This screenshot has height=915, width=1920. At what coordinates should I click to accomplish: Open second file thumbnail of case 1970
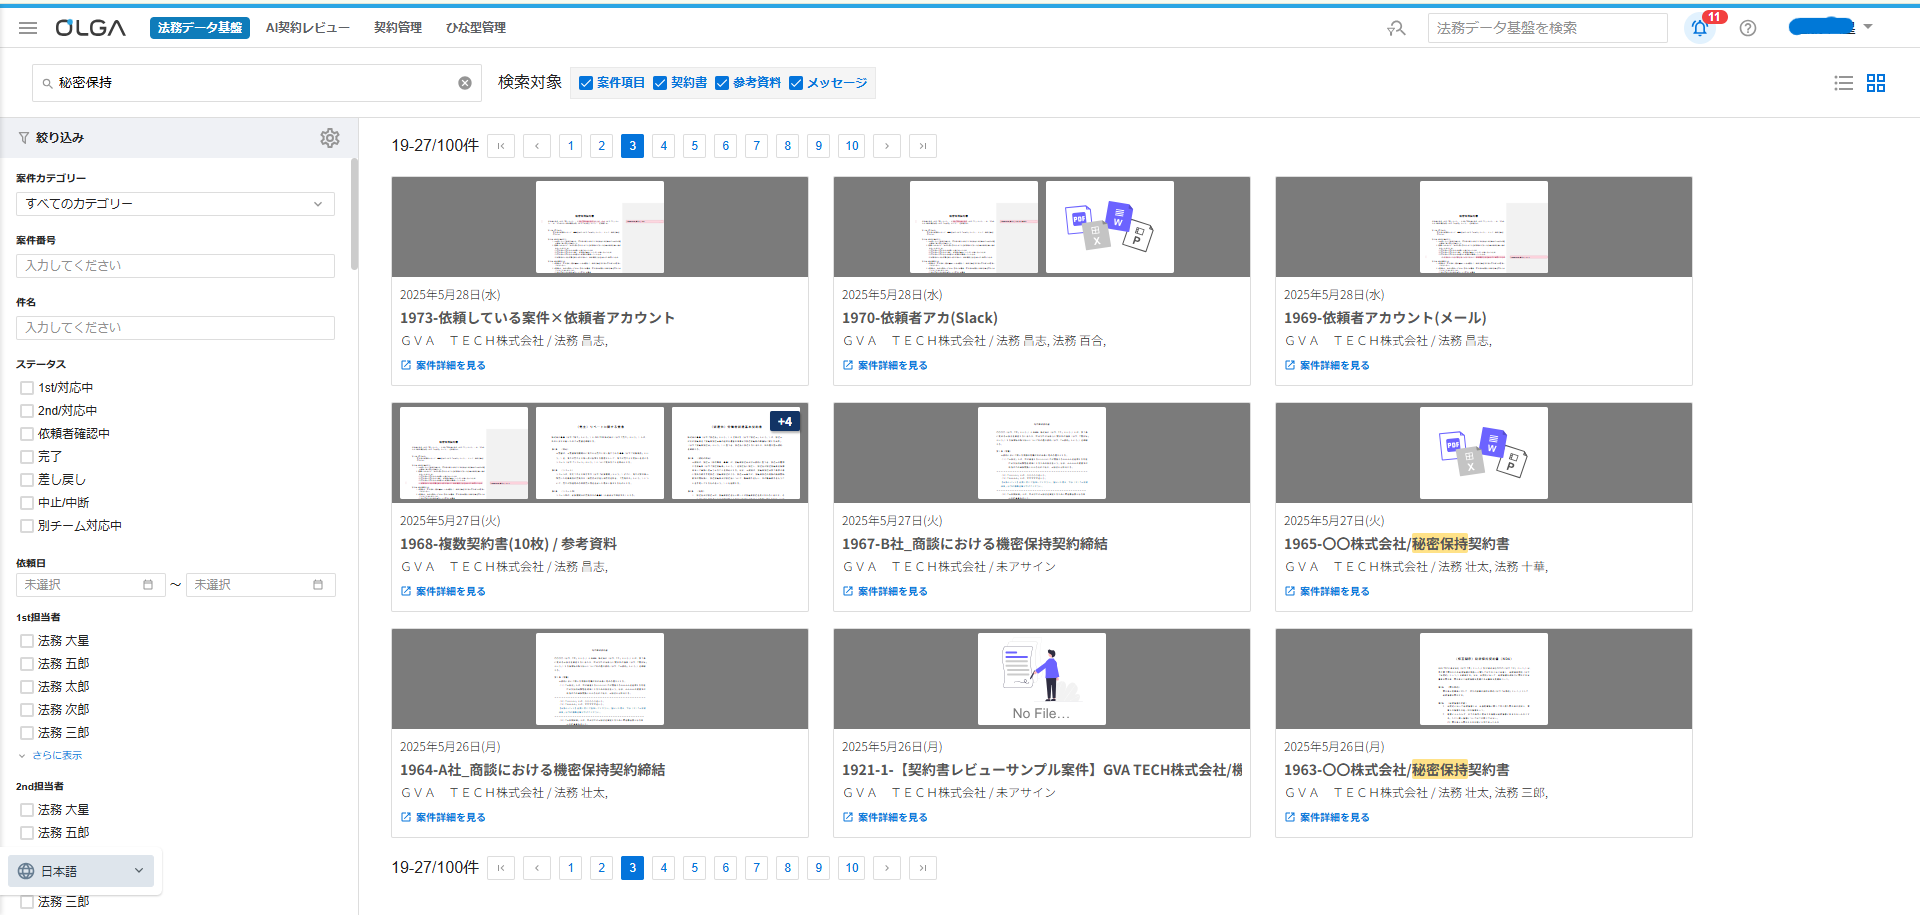point(1110,227)
